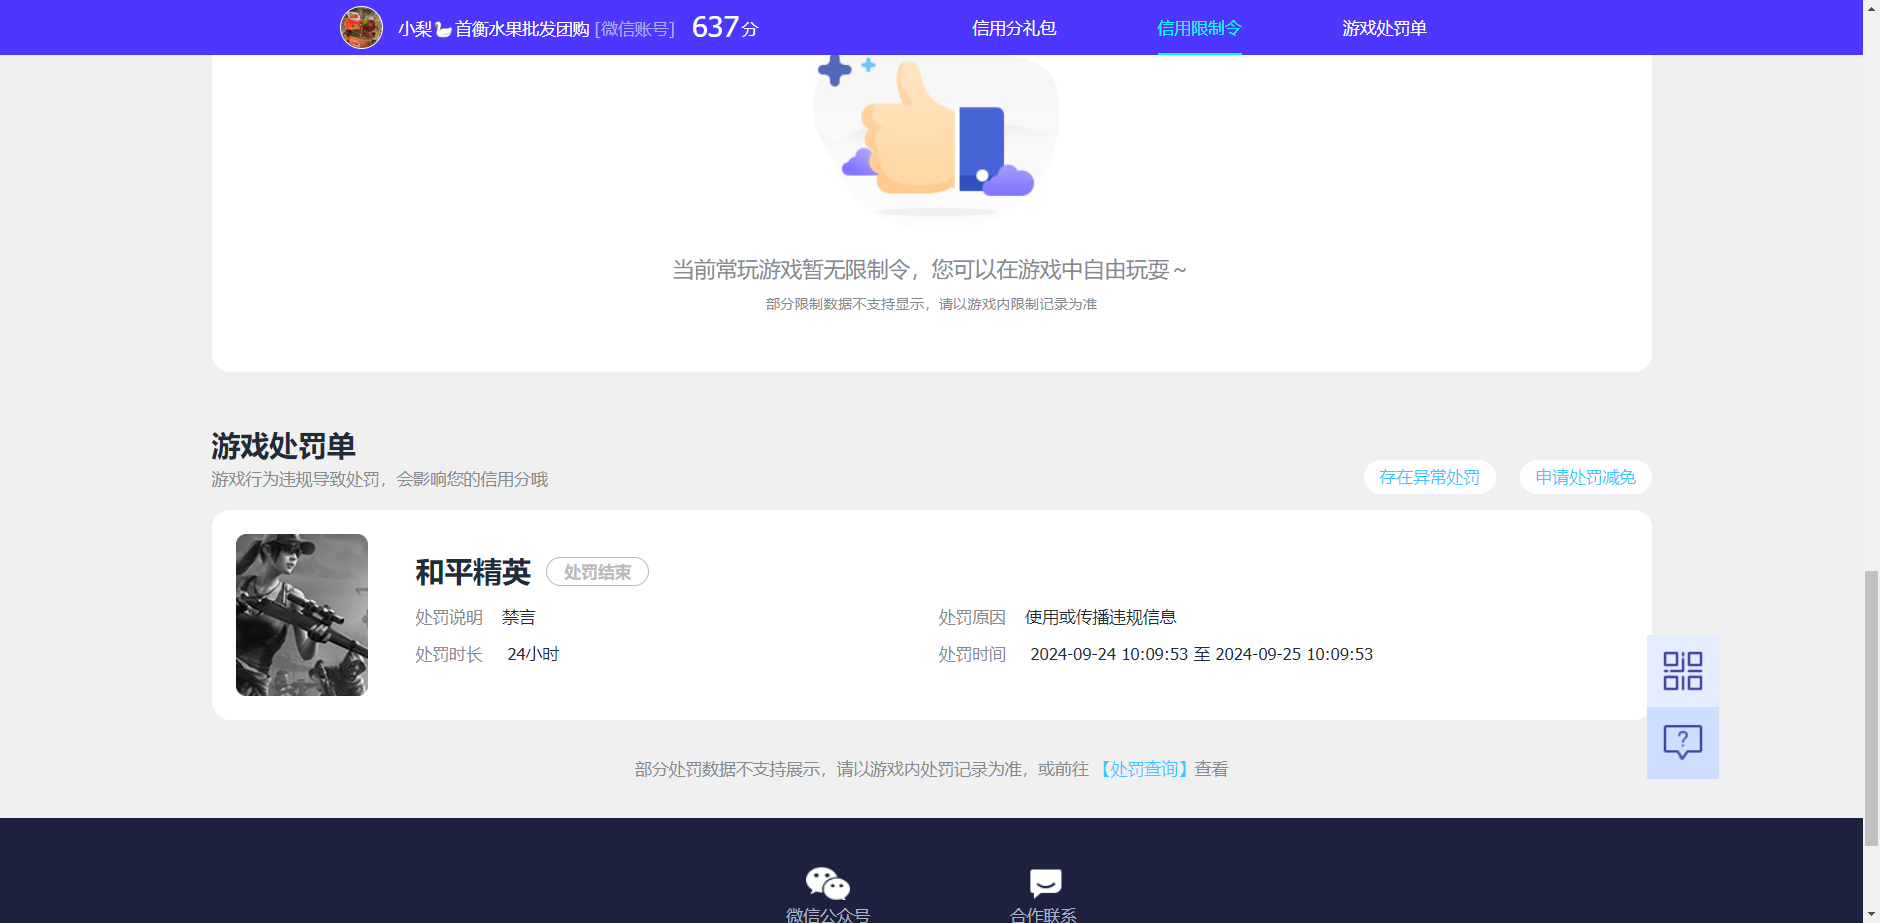
Task: Click the thumbs-up illustration
Action: [936, 135]
